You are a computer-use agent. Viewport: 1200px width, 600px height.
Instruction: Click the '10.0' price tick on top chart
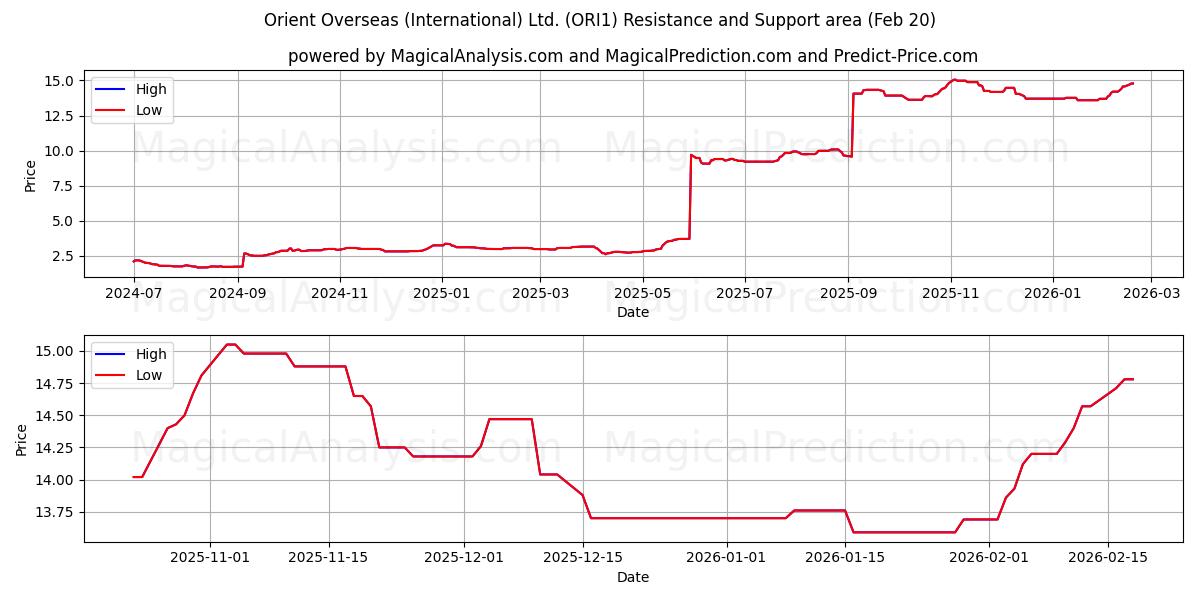[x=62, y=151]
